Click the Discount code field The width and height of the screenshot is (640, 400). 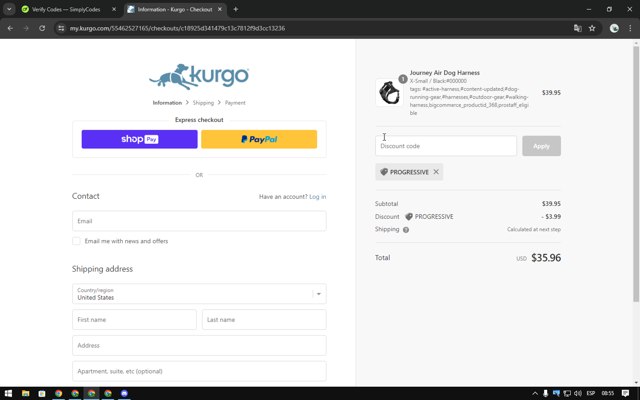click(446, 146)
